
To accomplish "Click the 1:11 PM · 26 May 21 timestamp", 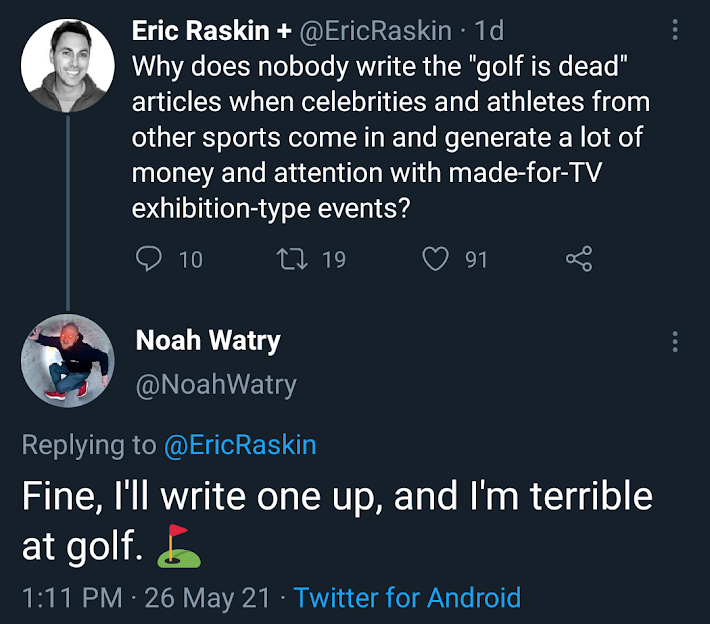I will tap(146, 598).
